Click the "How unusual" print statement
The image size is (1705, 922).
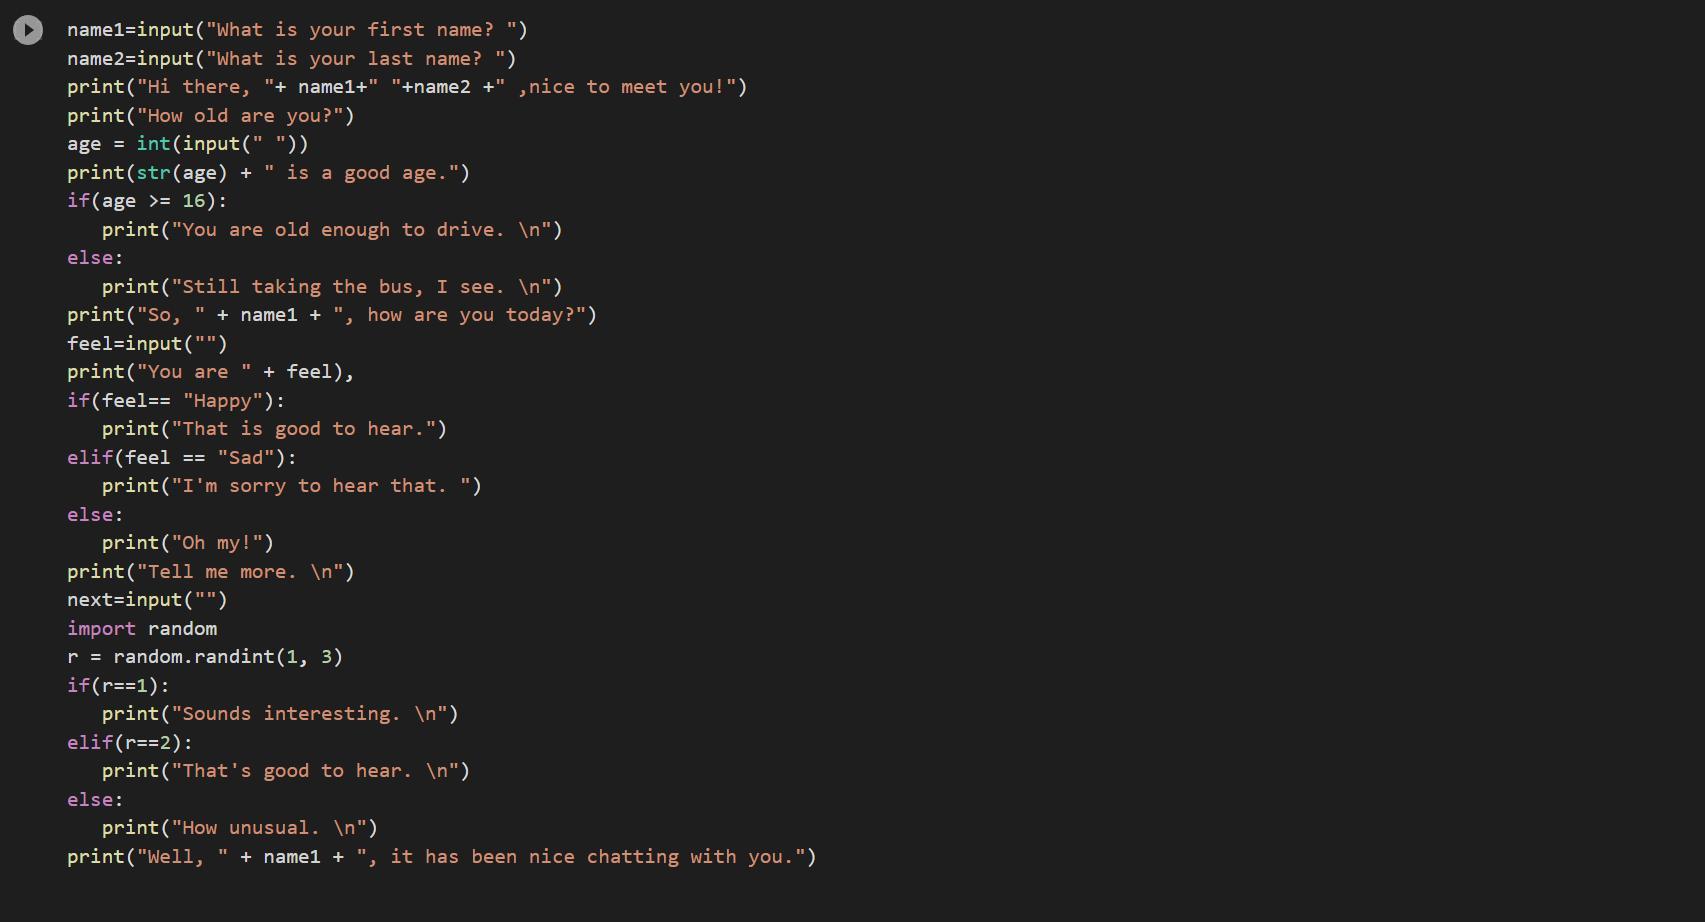click(239, 828)
